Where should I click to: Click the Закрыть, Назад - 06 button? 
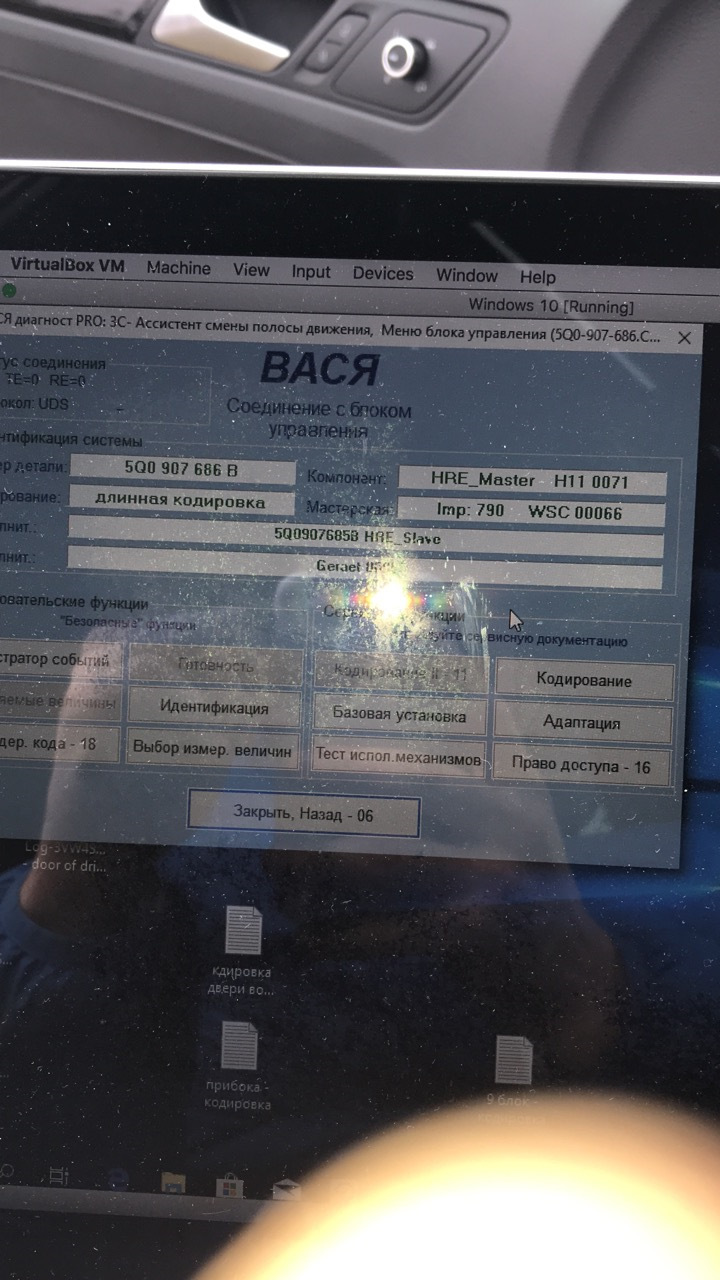pos(303,814)
